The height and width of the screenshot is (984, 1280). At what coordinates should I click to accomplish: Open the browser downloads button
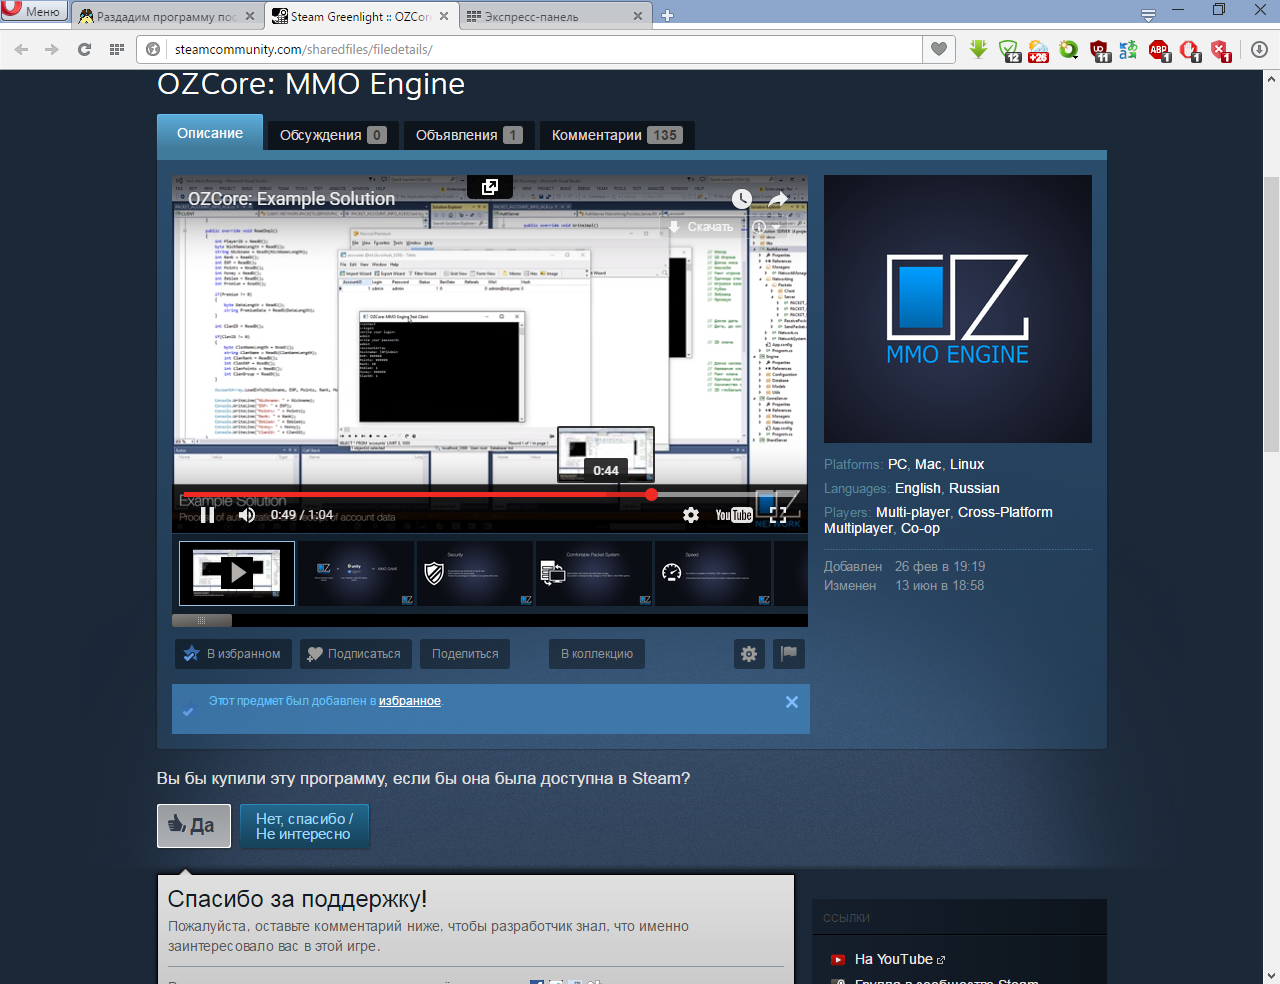coord(1259,49)
